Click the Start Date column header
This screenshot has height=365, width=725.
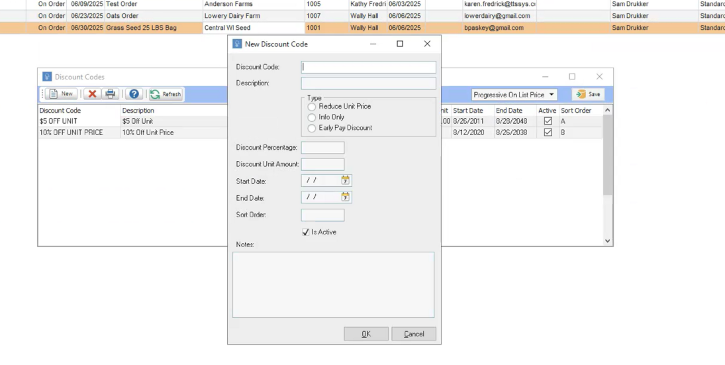[x=473, y=111]
